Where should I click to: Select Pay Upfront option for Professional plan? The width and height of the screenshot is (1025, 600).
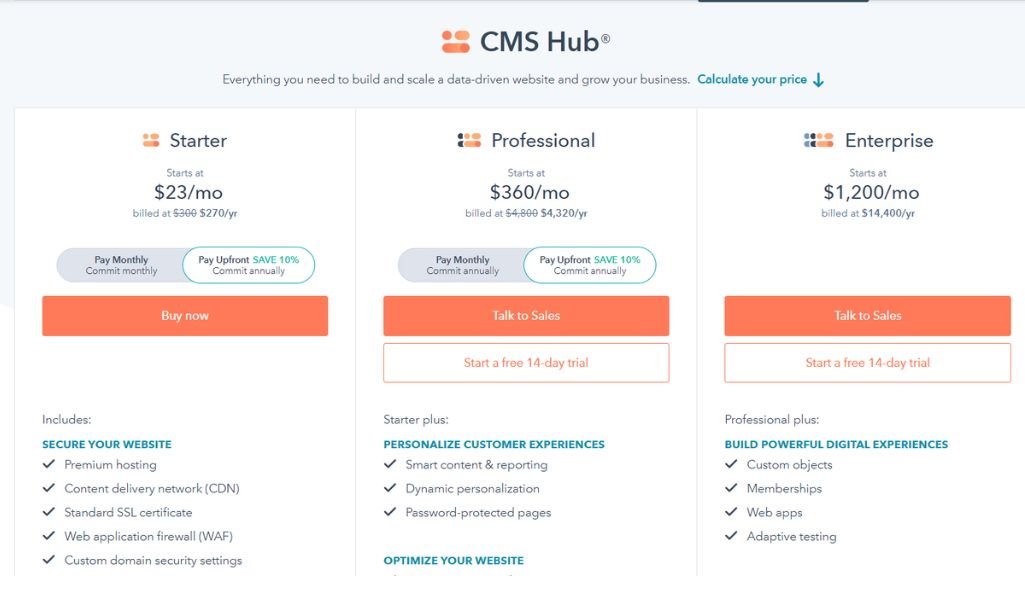[590, 265]
